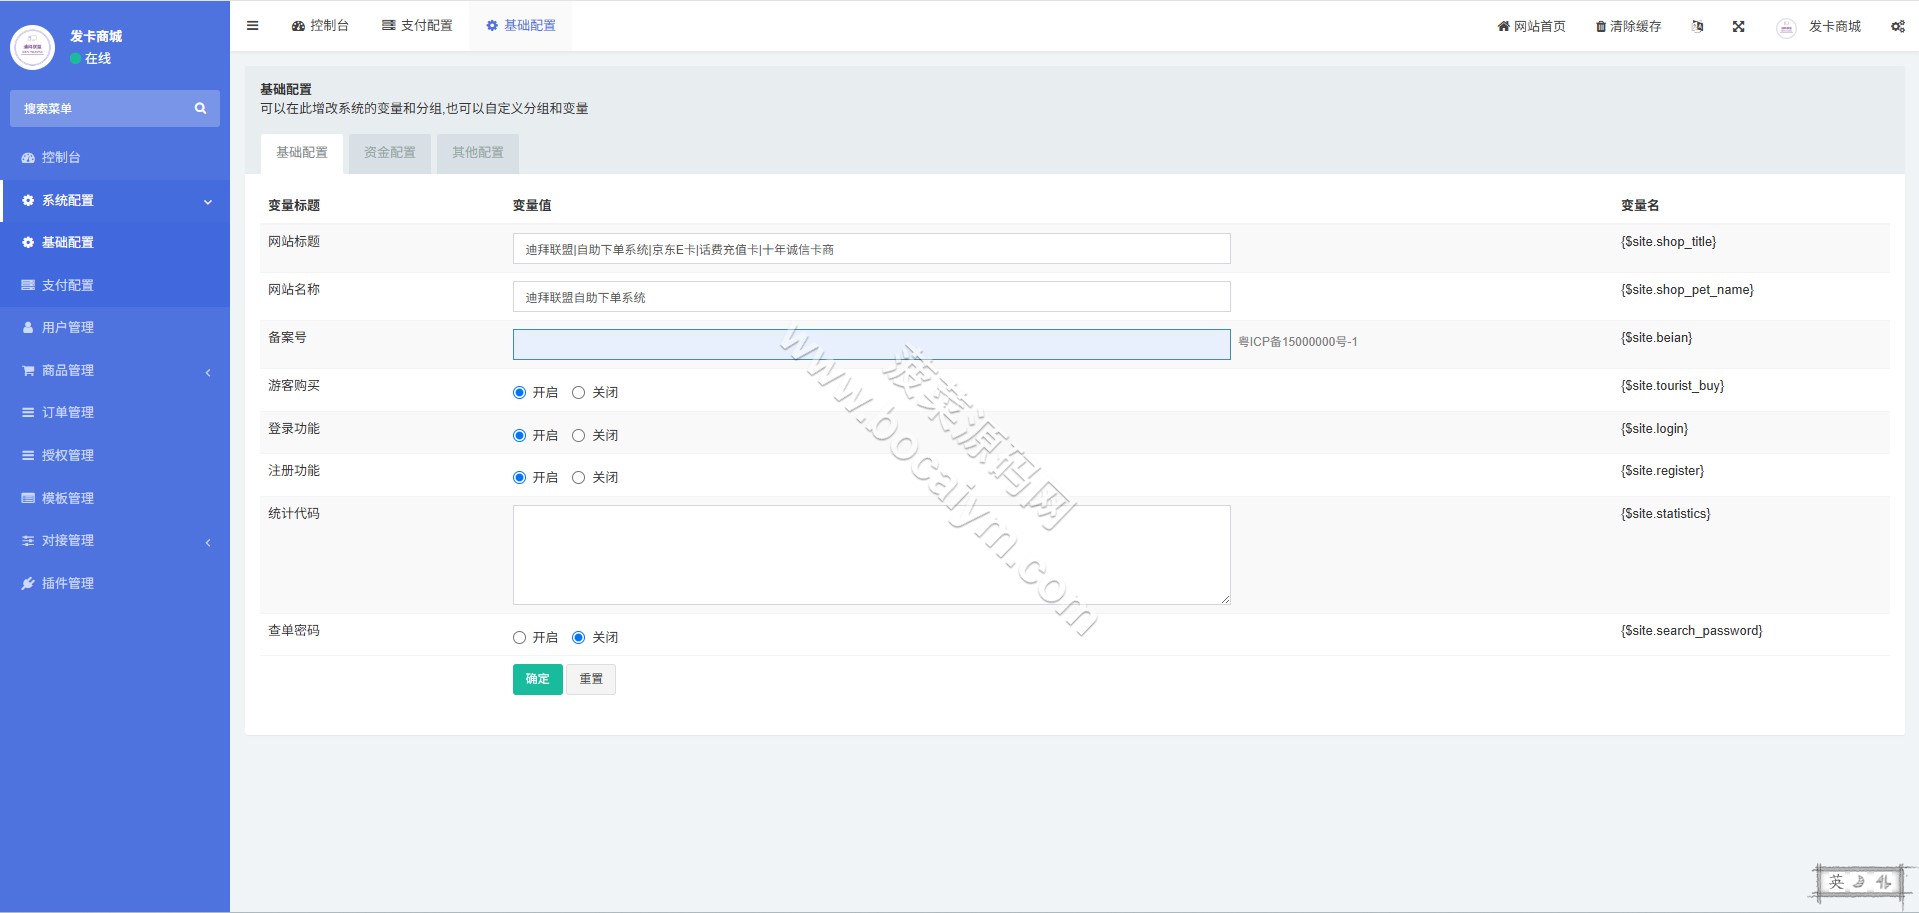Open settings via top-right gears icon

coord(1897,26)
